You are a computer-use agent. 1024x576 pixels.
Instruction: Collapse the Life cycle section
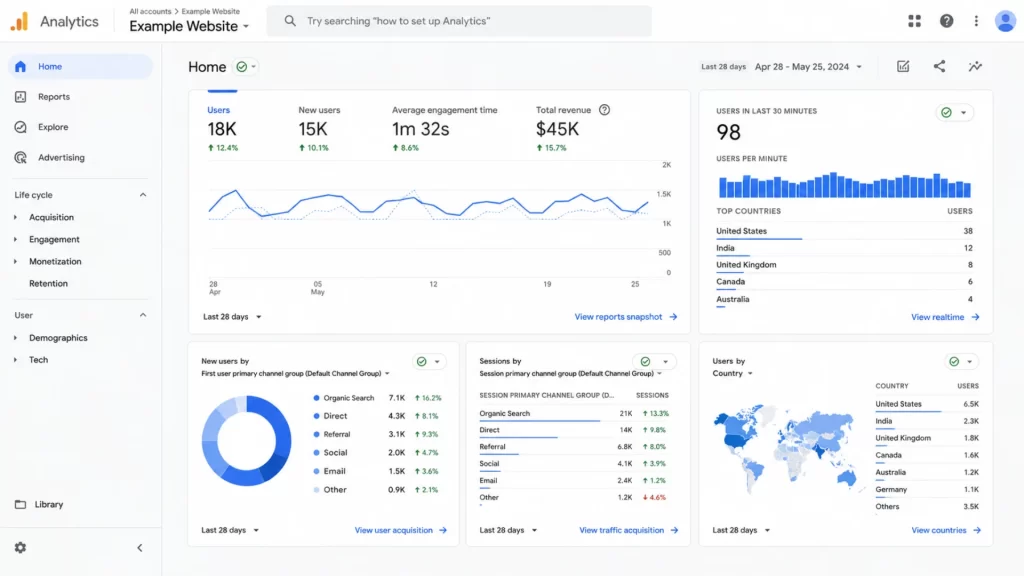143,195
